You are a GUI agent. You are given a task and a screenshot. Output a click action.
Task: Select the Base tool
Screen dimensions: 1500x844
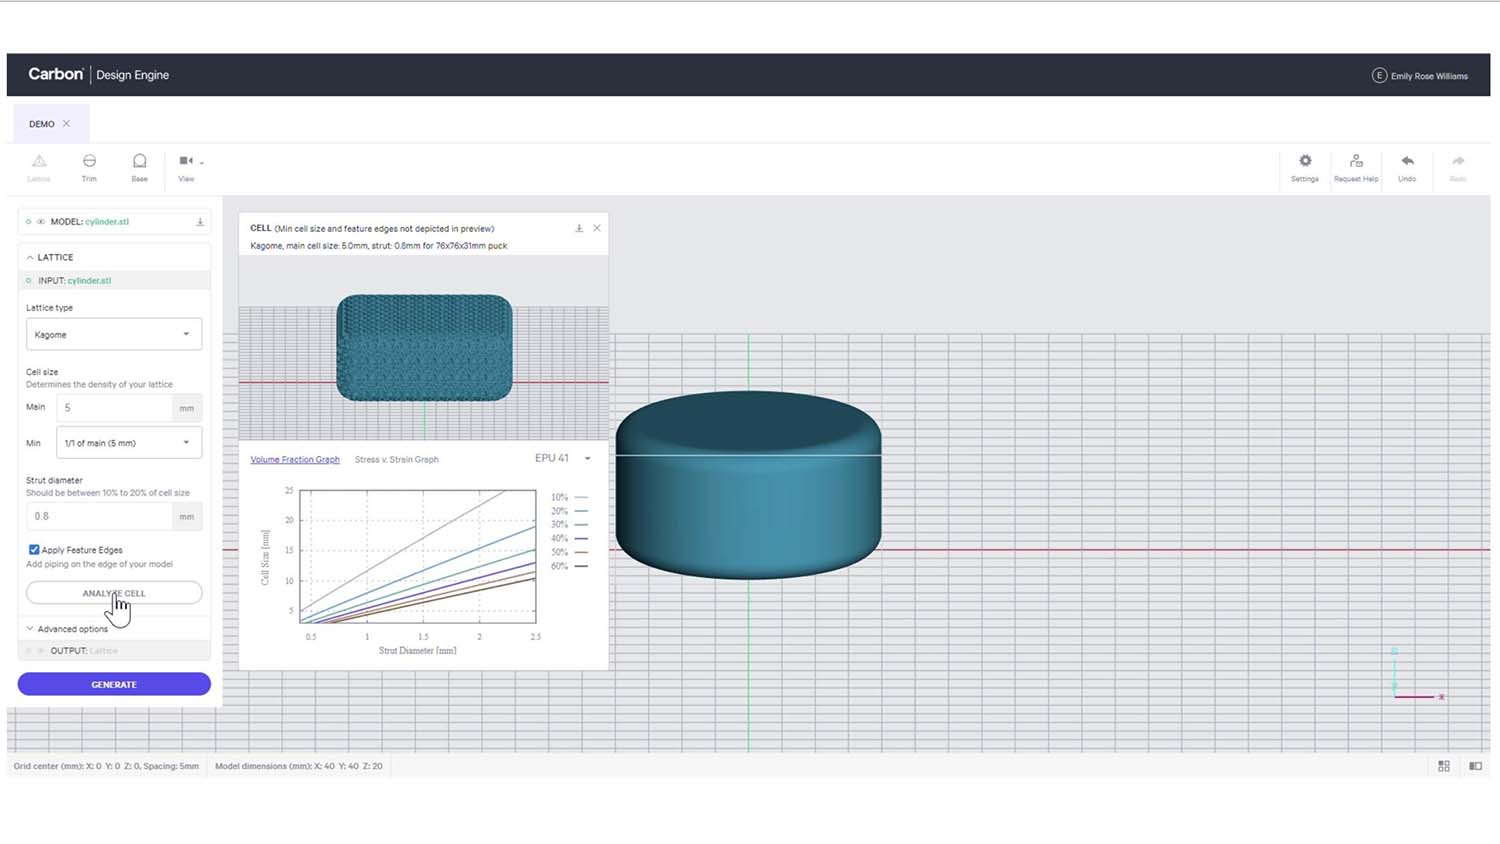(x=139, y=166)
